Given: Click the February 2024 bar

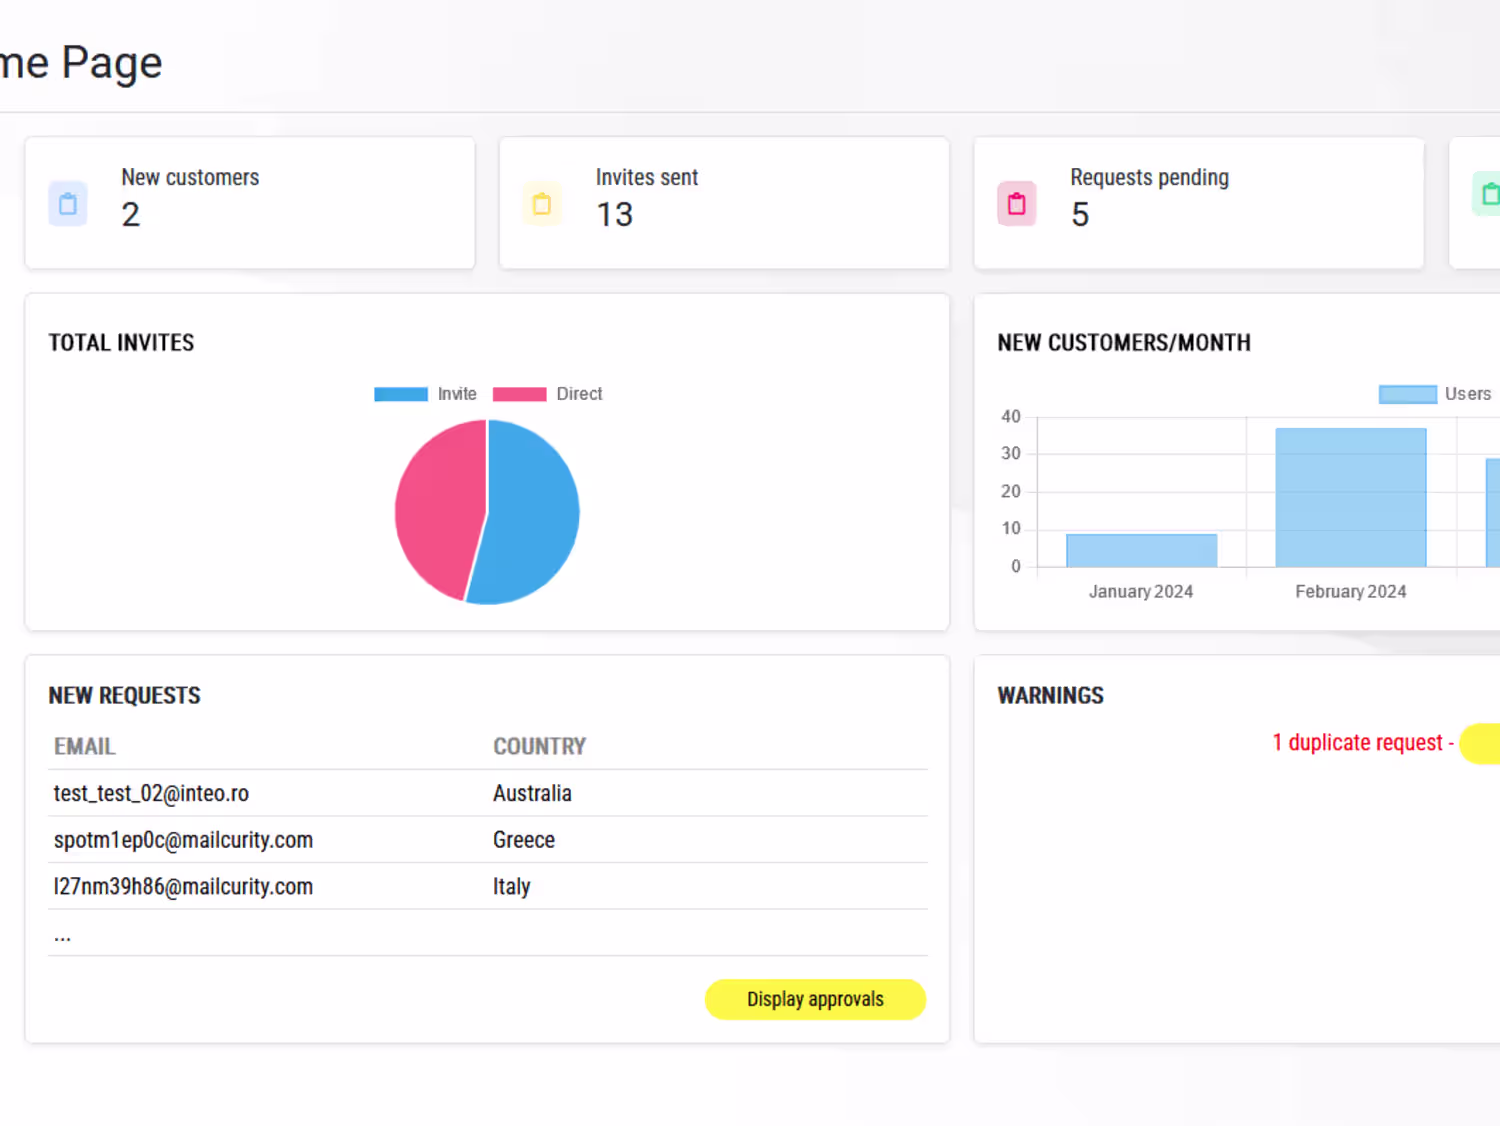Looking at the screenshot, I should 1351,497.
